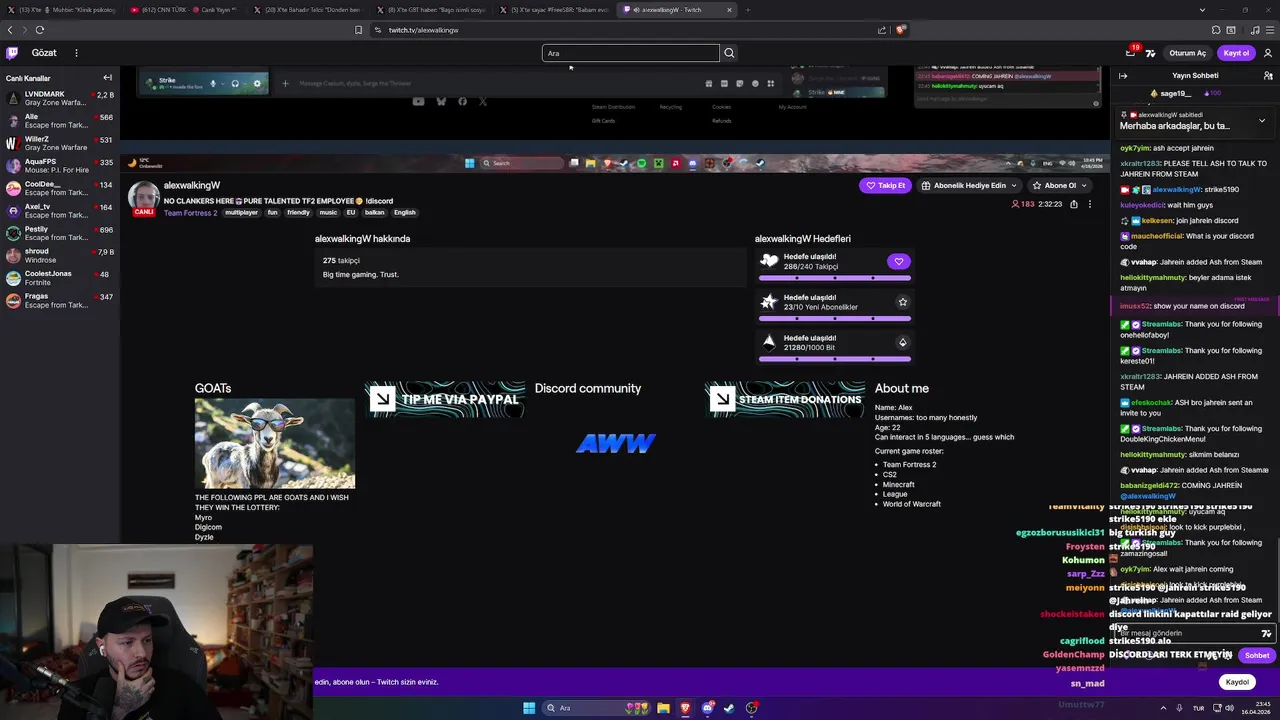
Task: Click the share icon beside stream uptime
Action: [x=1074, y=204]
